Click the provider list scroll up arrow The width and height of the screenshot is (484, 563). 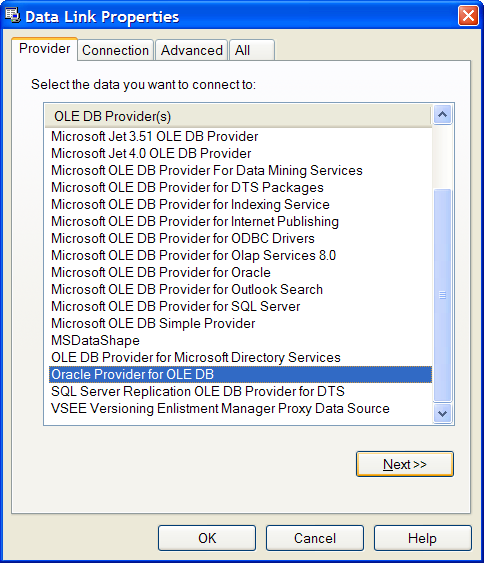click(442, 115)
